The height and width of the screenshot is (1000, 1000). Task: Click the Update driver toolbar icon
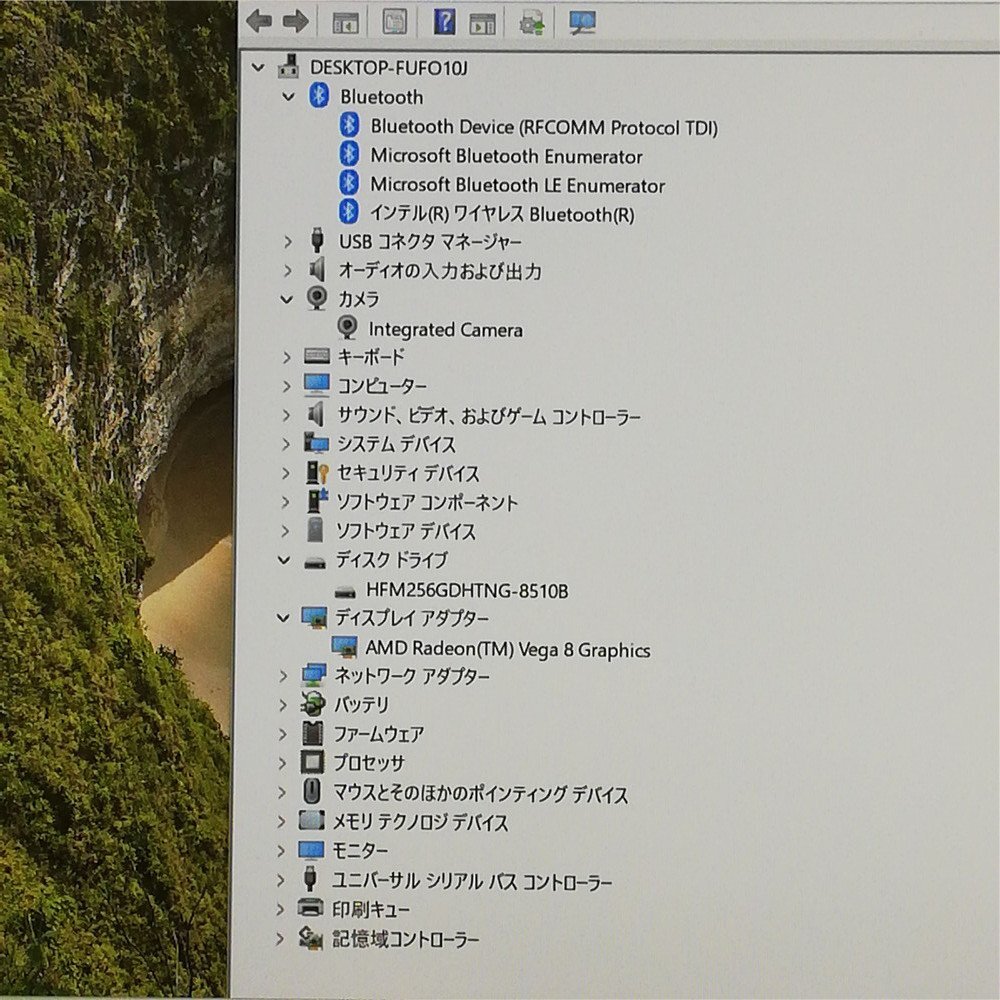[532, 23]
